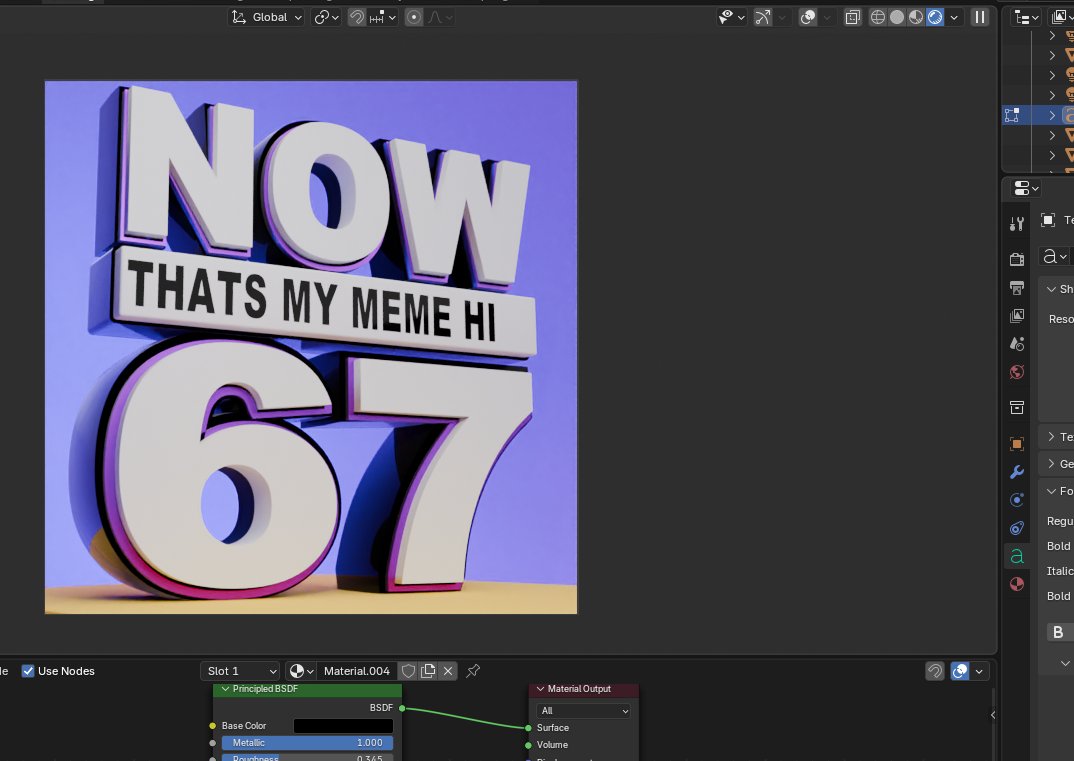Expand the highlighted text object in Outliner
Image resolution: width=1074 pixels, height=761 pixels.
click(x=1052, y=115)
